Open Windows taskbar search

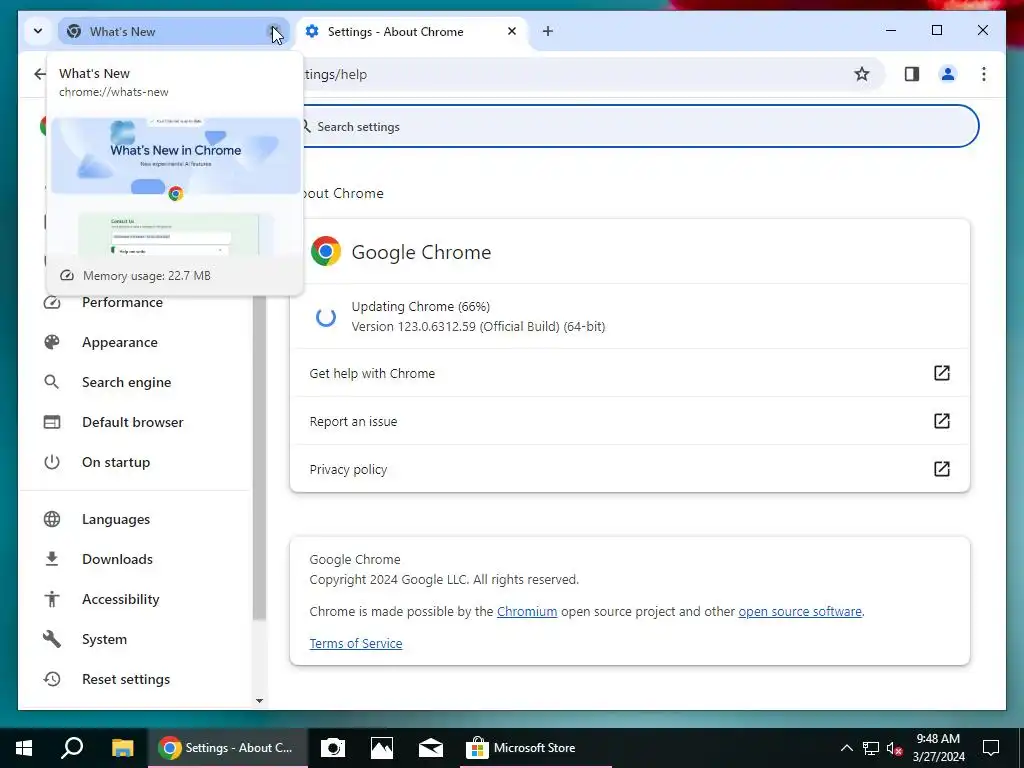72,748
